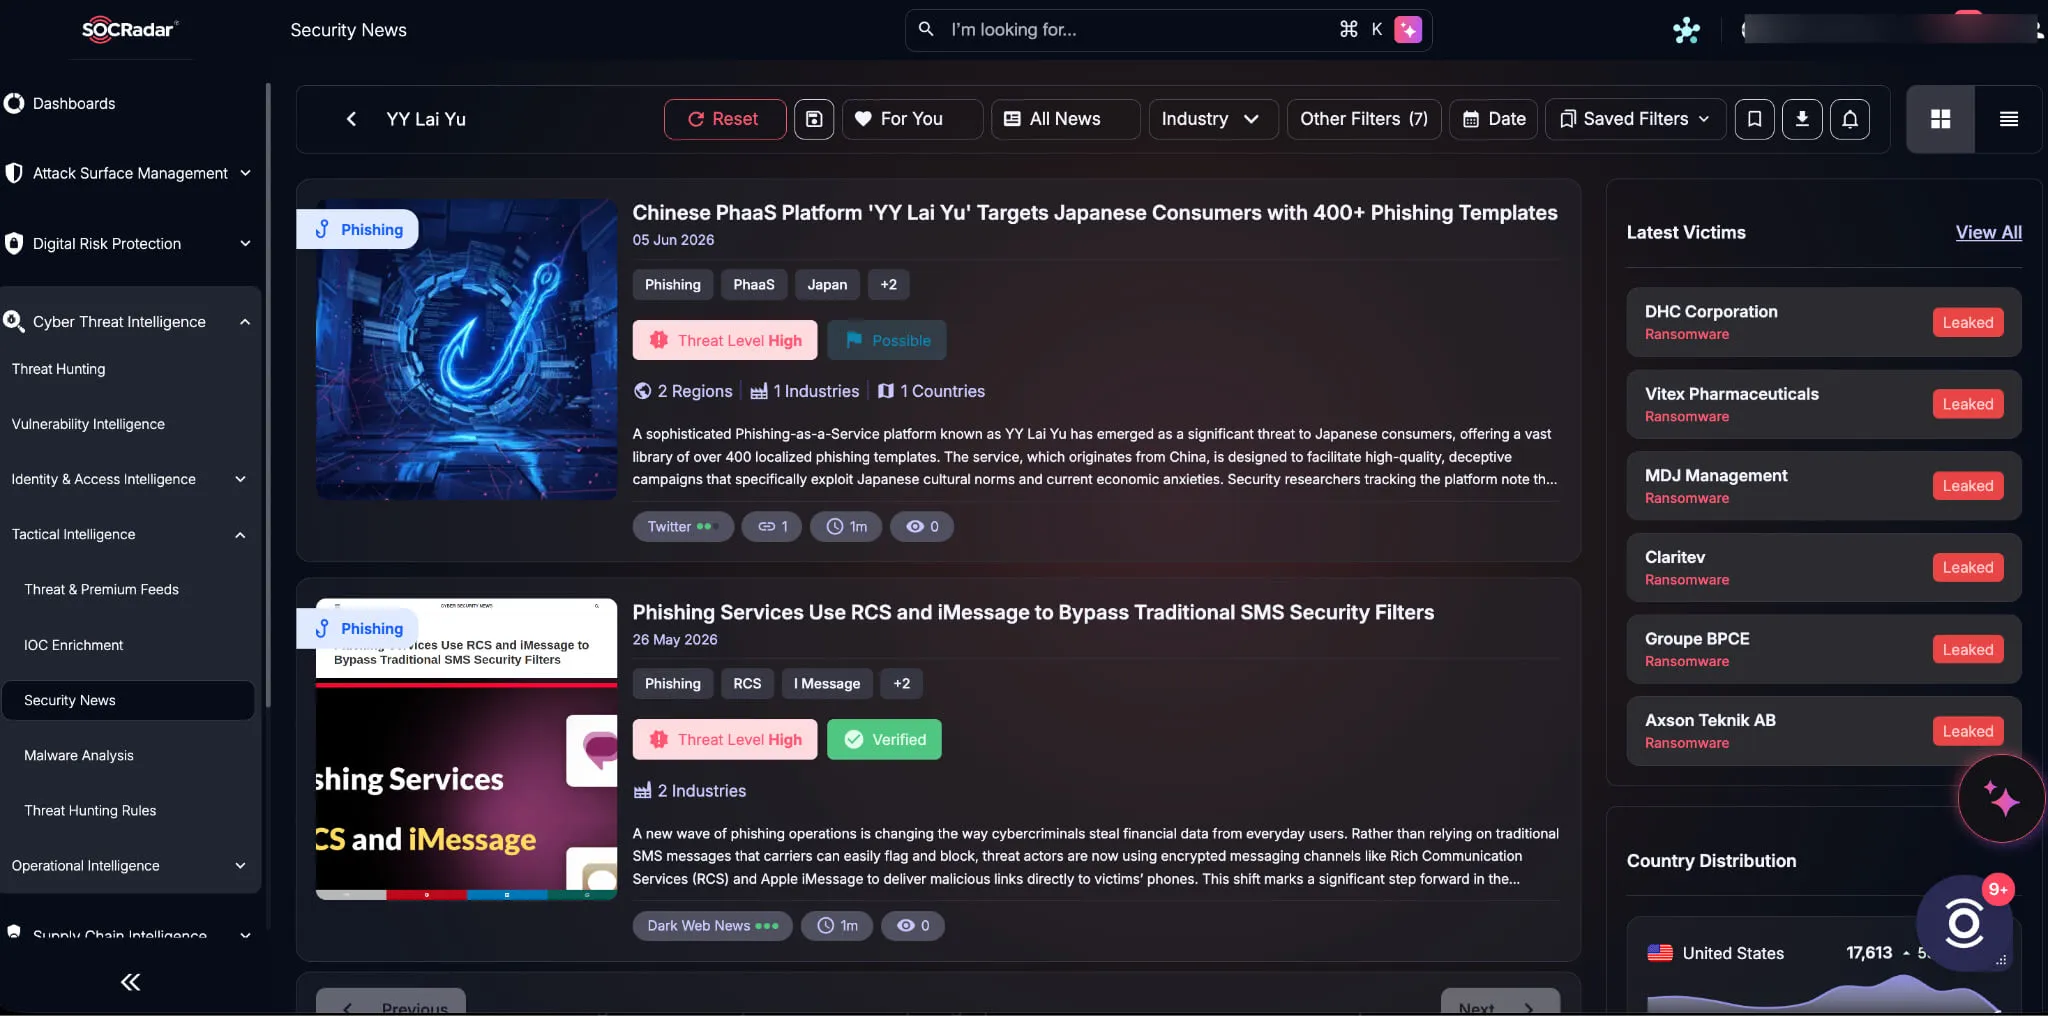2048x1016 pixels.
Task: Click the 2 Industries icon
Action: coord(642,791)
